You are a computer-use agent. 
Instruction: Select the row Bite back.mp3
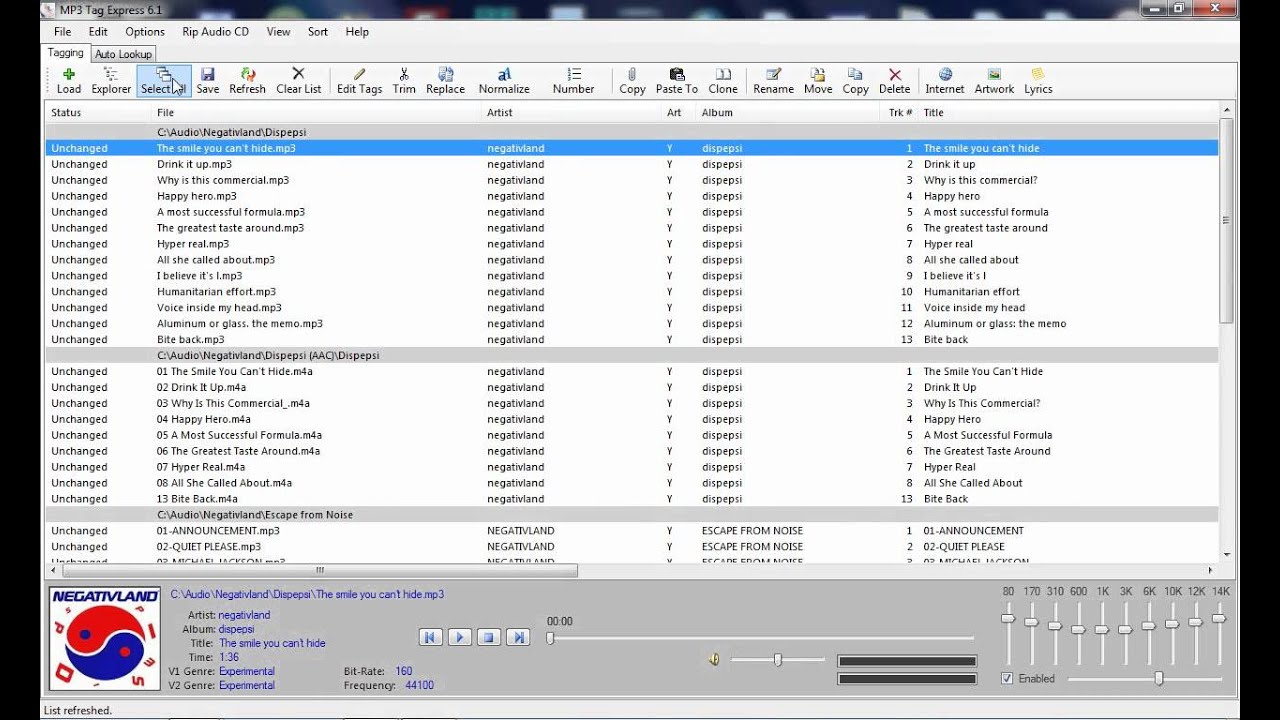point(632,340)
